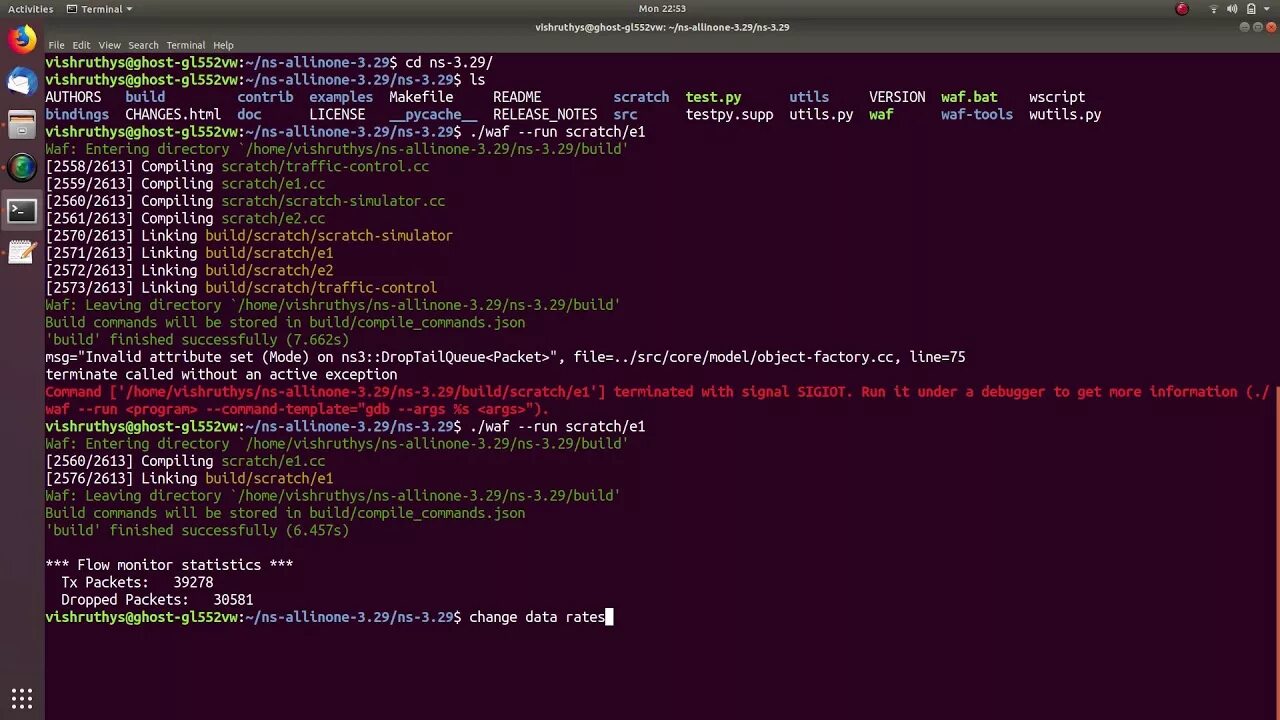Click the 'scratch' directory in ls output

tap(641, 97)
